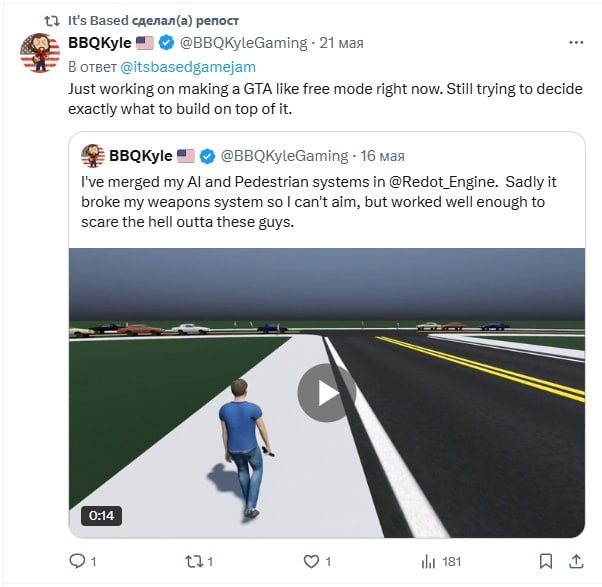This screenshot has width=602, height=587.
Task: Click the reply speech bubble icon
Action: tap(78, 561)
